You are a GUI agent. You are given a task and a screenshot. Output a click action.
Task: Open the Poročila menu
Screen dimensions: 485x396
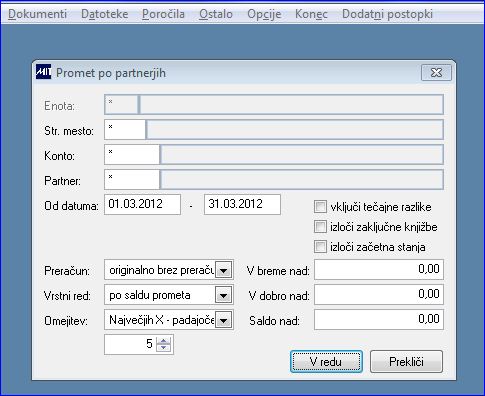(163, 14)
